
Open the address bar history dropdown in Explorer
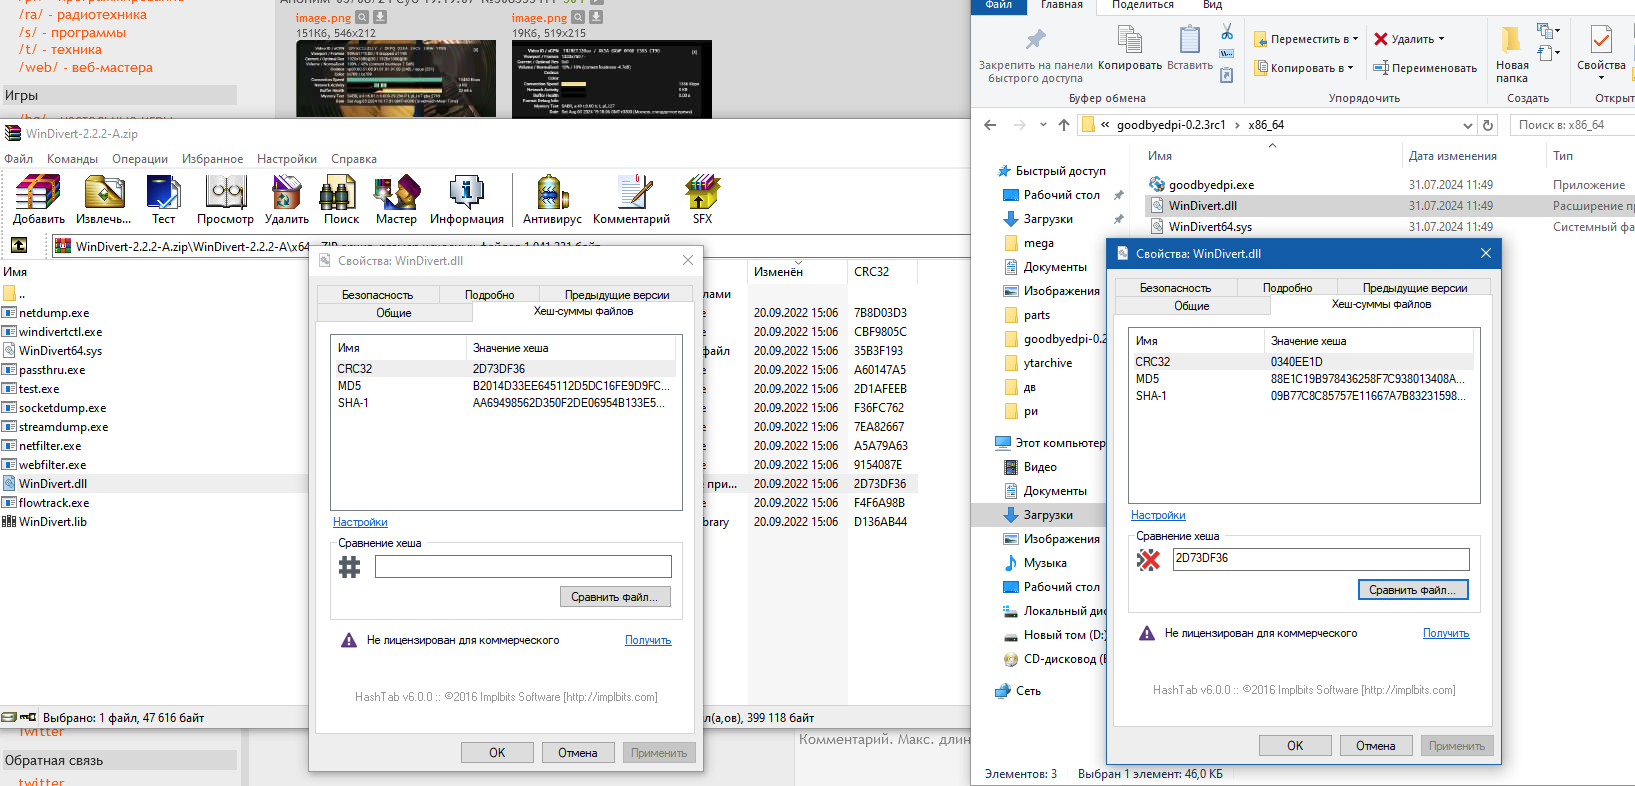[1468, 125]
